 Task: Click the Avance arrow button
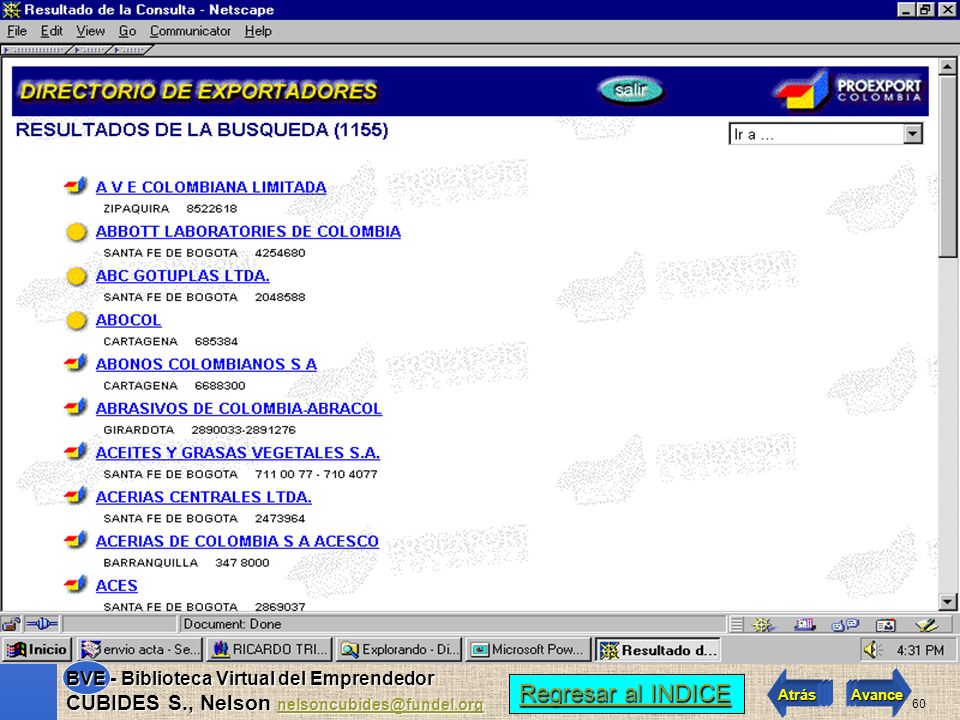click(879, 694)
